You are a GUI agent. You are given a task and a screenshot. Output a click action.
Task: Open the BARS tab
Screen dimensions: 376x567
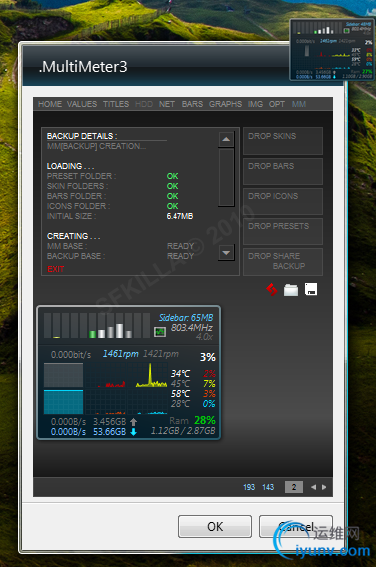pos(192,104)
